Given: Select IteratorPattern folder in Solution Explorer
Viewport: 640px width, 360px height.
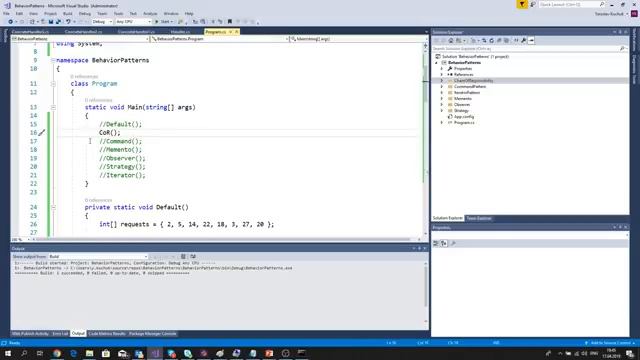Looking at the screenshot, I should pos(467,93).
